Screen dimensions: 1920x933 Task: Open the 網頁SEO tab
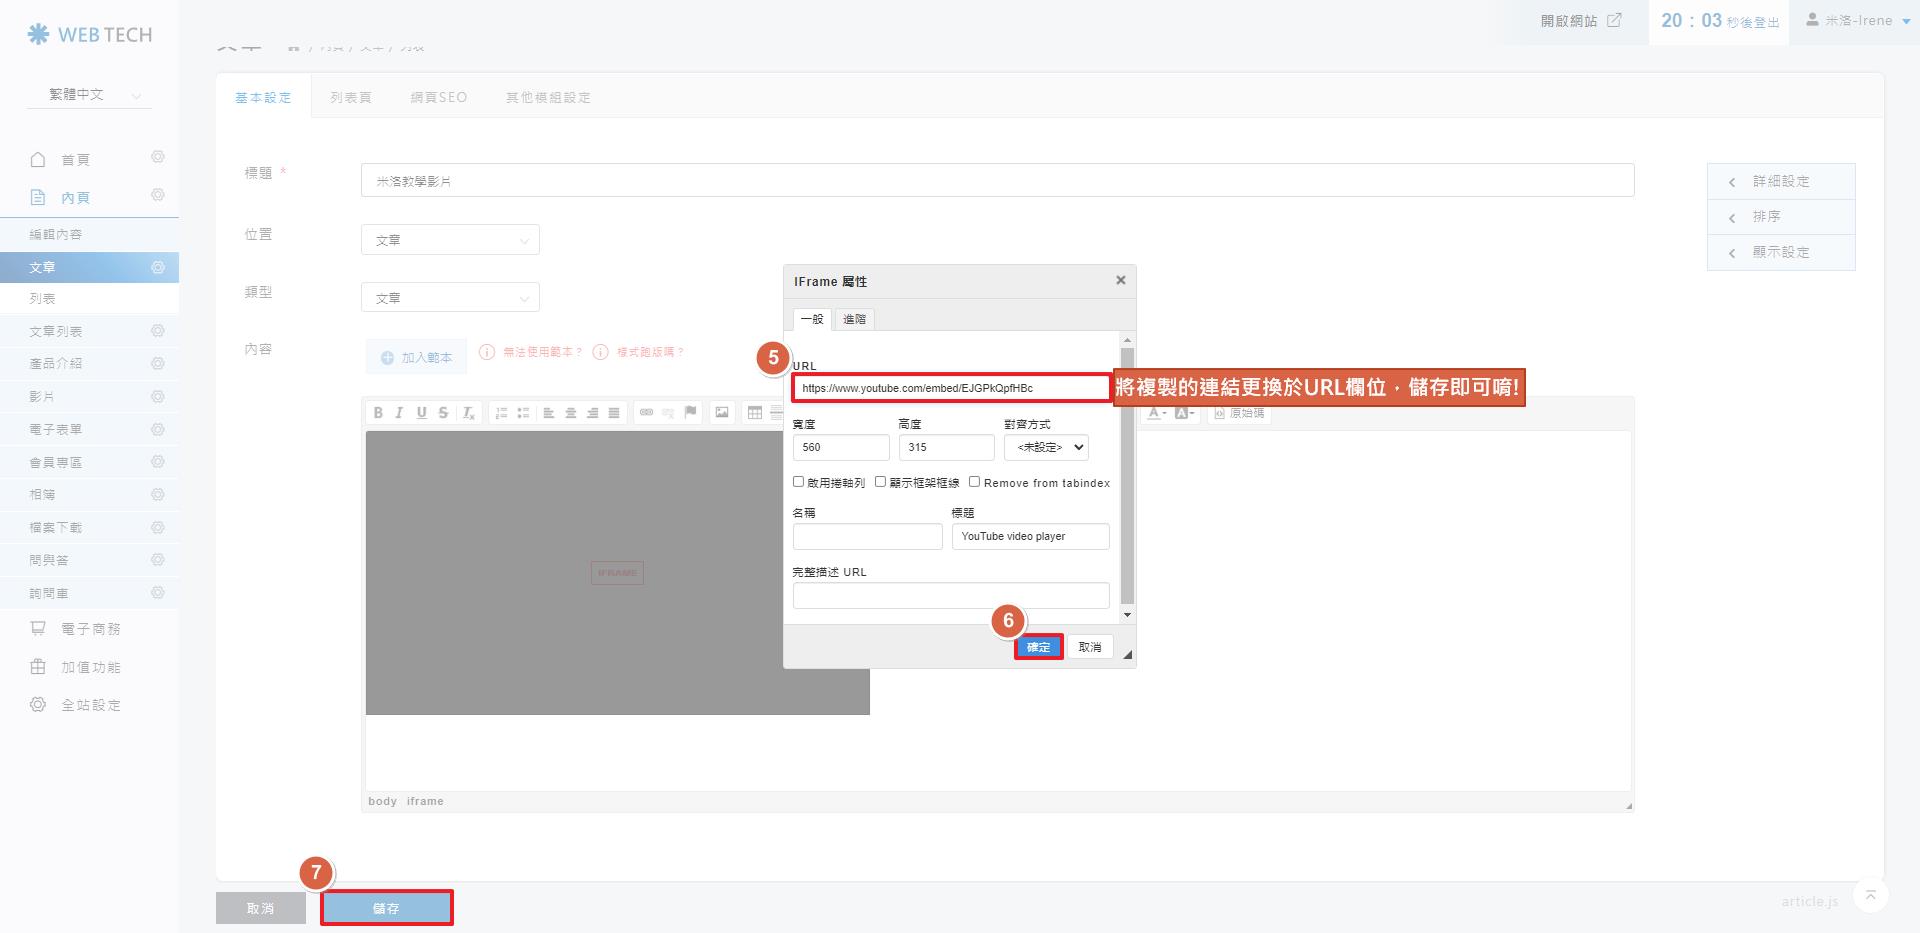438,98
